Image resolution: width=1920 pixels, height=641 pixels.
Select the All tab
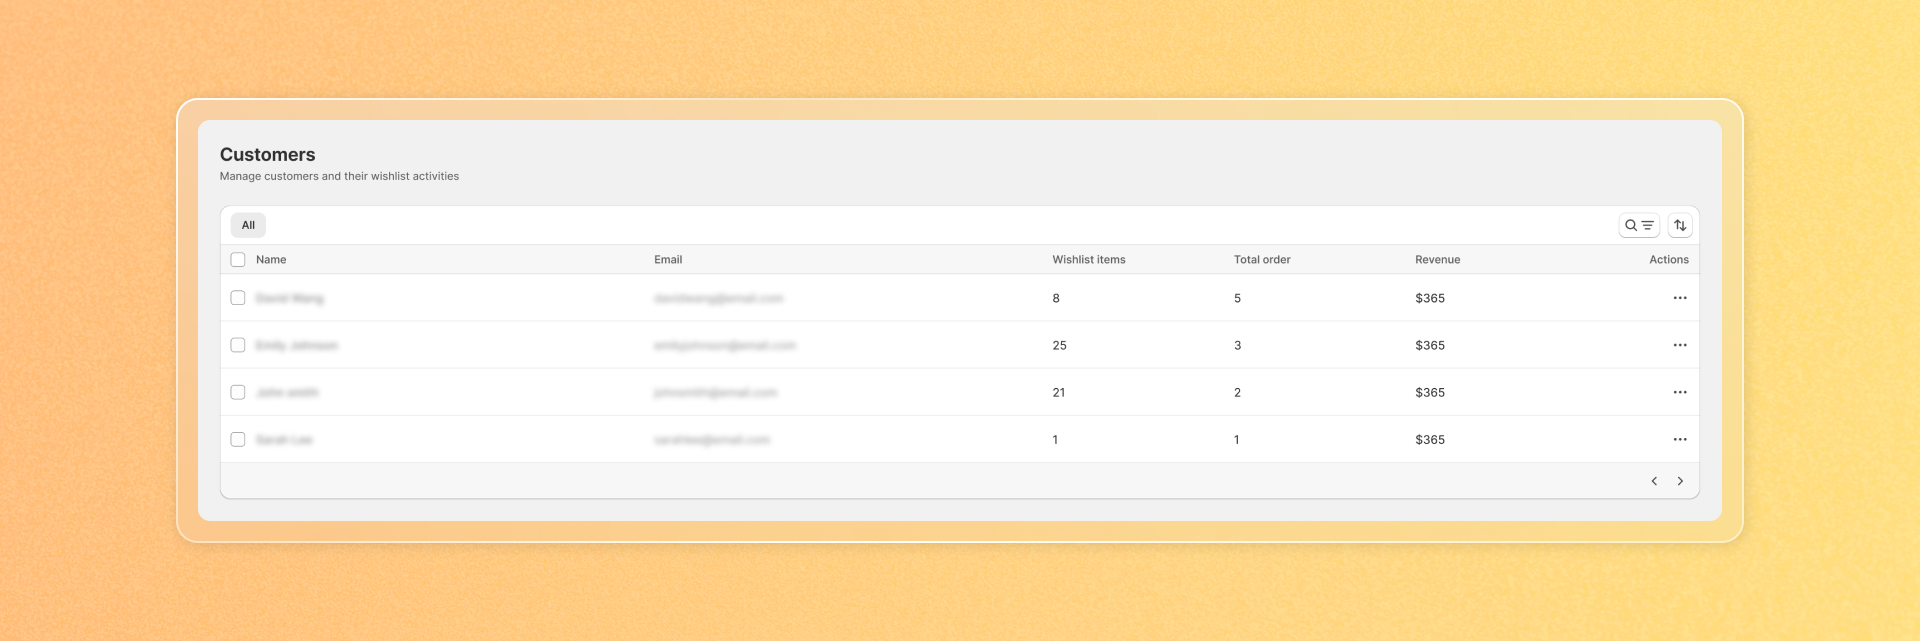(x=248, y=225)
